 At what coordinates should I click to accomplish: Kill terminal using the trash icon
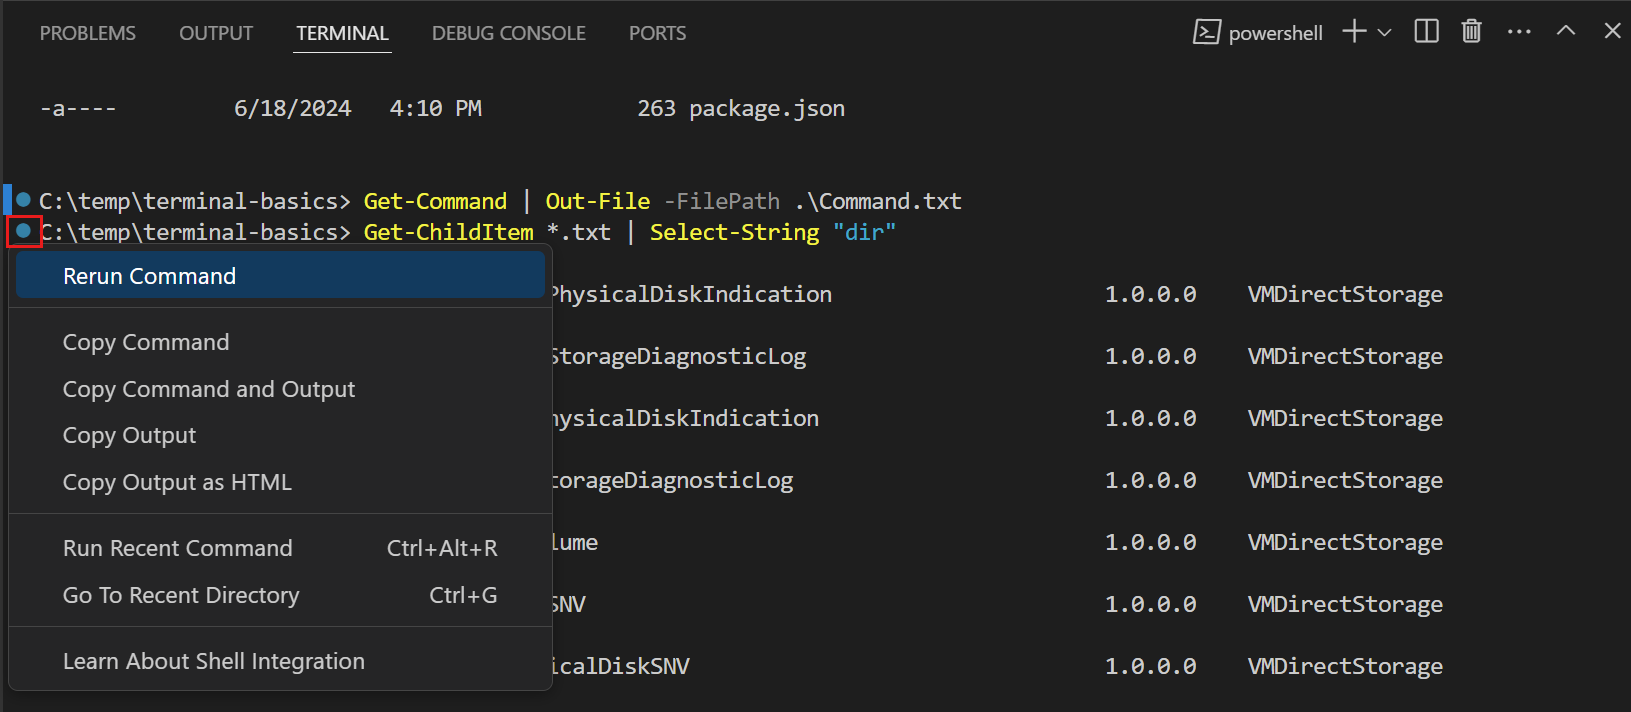pyautogui.click(x=1471, y=32)
